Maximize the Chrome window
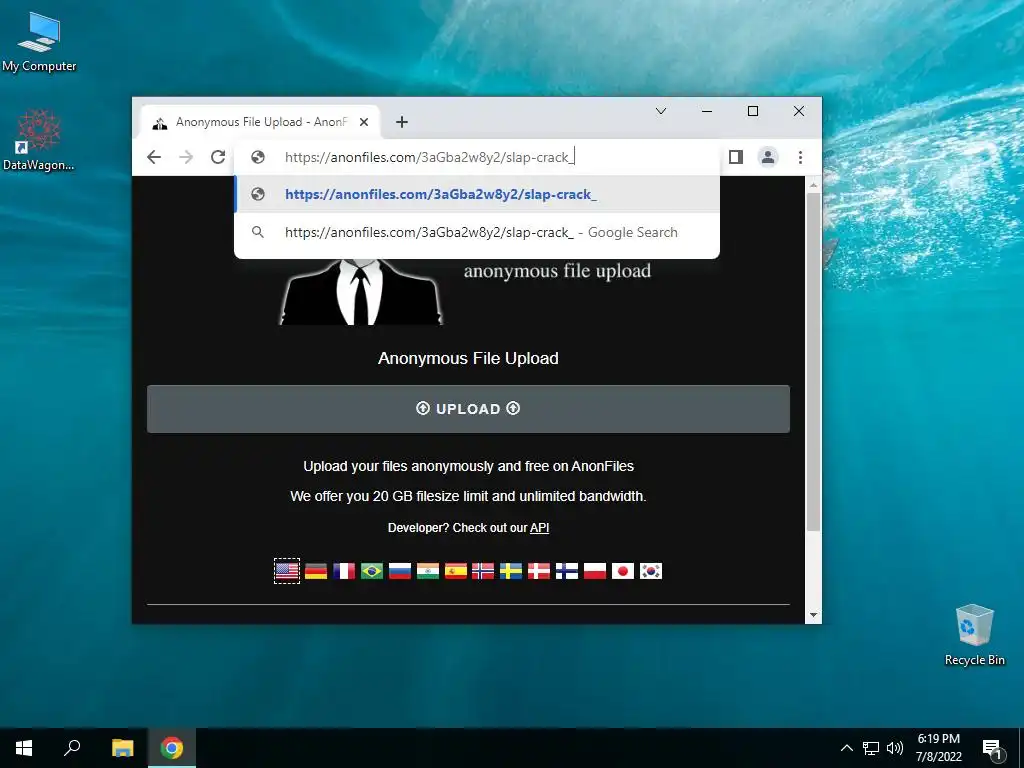The height and width of the screenshot is (768, 1024). click(x=753, y=111)
